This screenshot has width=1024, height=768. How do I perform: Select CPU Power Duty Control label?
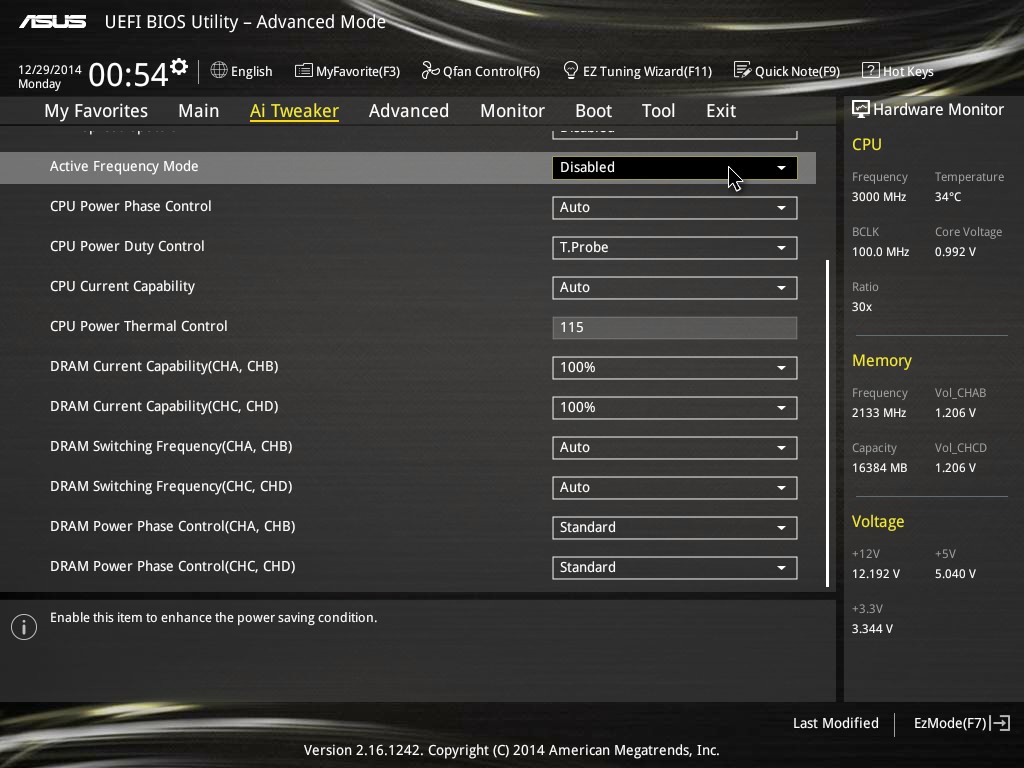pyautogui.click(x=127, y=246)
